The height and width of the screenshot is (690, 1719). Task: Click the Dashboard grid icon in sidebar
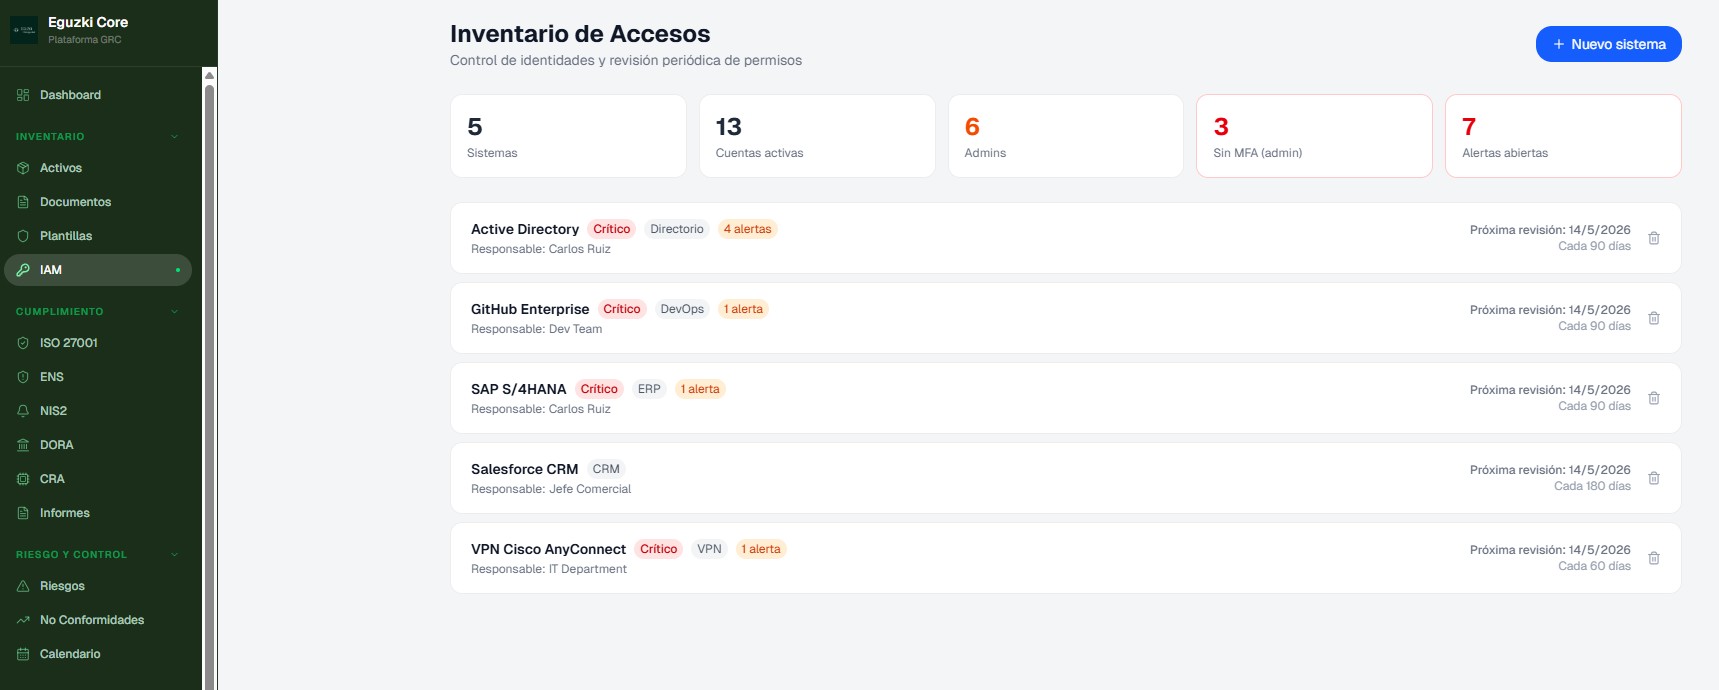(23, 95)
